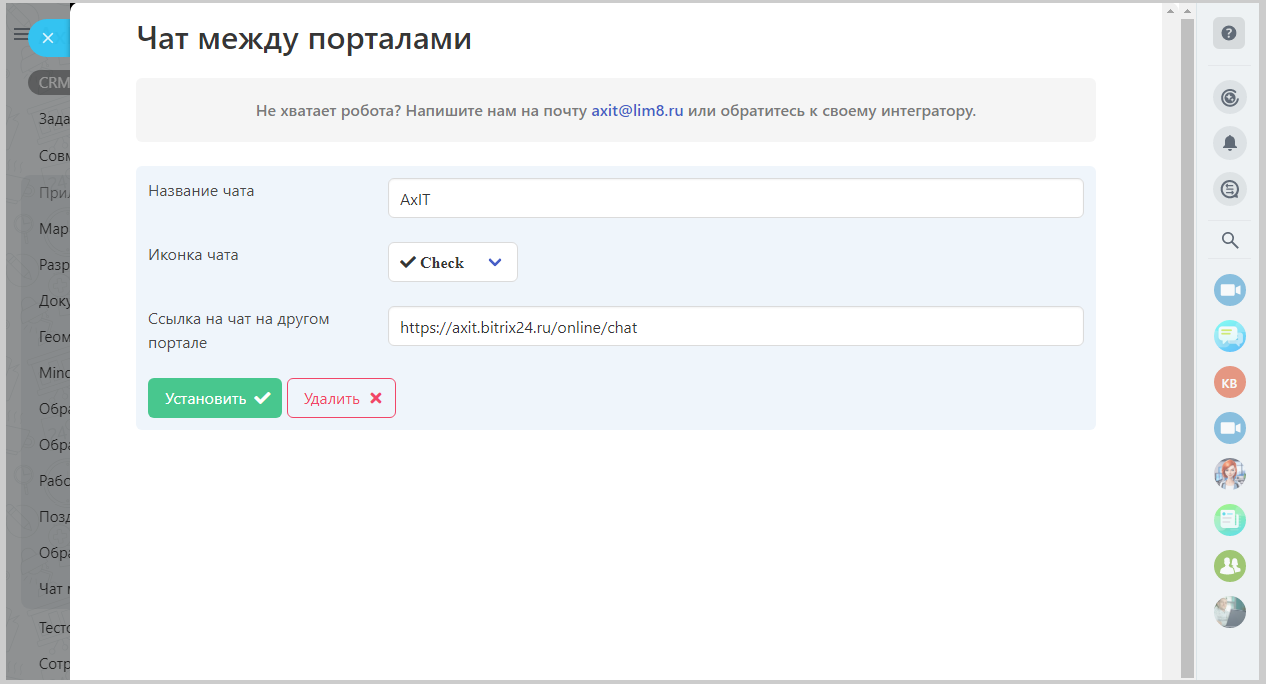Viewport: 1266px width, 684px height.
Task: Close the panel with the blue X button
Action: (47, 38)
